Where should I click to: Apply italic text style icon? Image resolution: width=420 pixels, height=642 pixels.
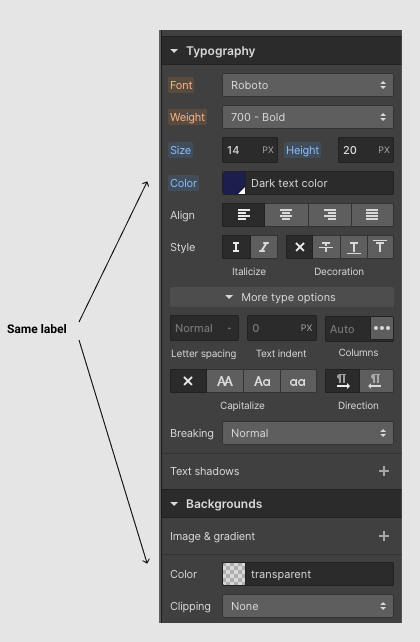click(264, 247)
